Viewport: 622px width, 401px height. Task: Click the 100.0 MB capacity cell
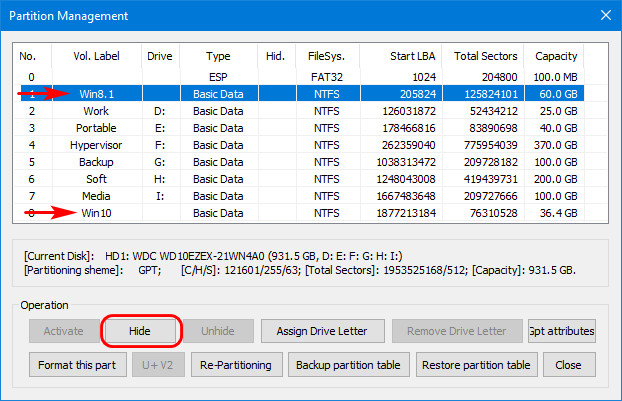[555, 77]
